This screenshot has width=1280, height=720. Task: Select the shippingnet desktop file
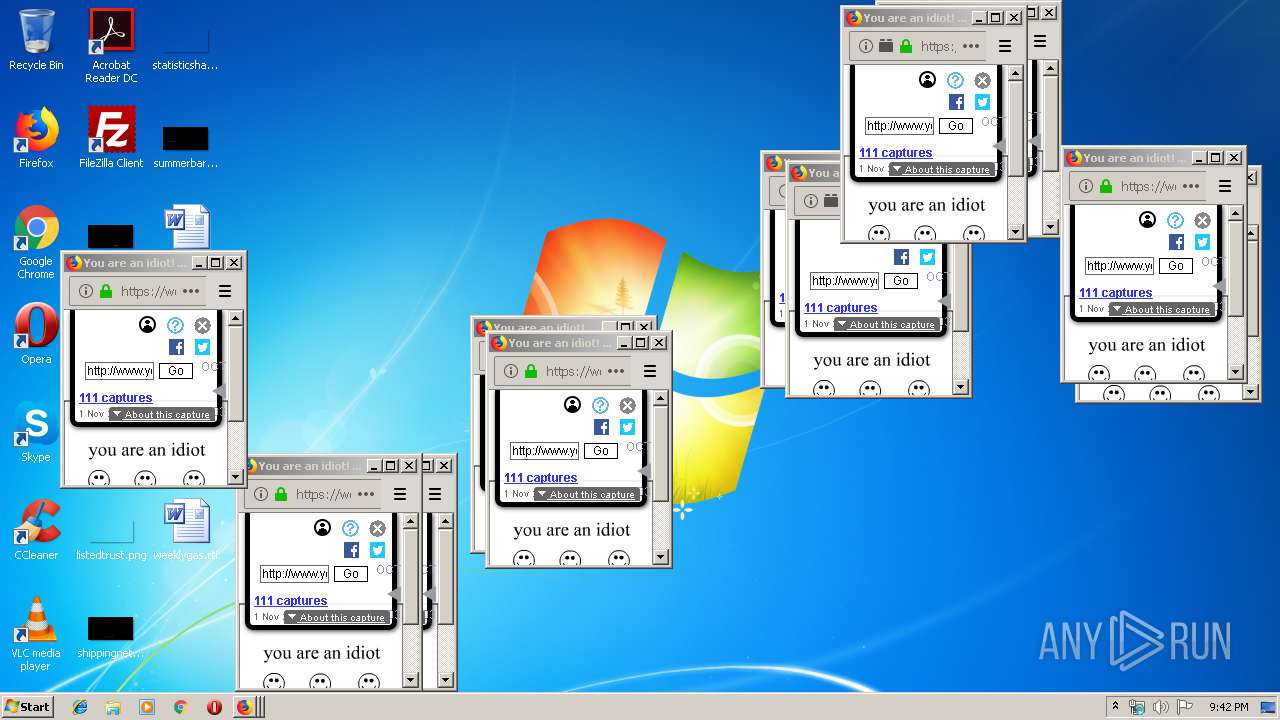tap(111, 637)
